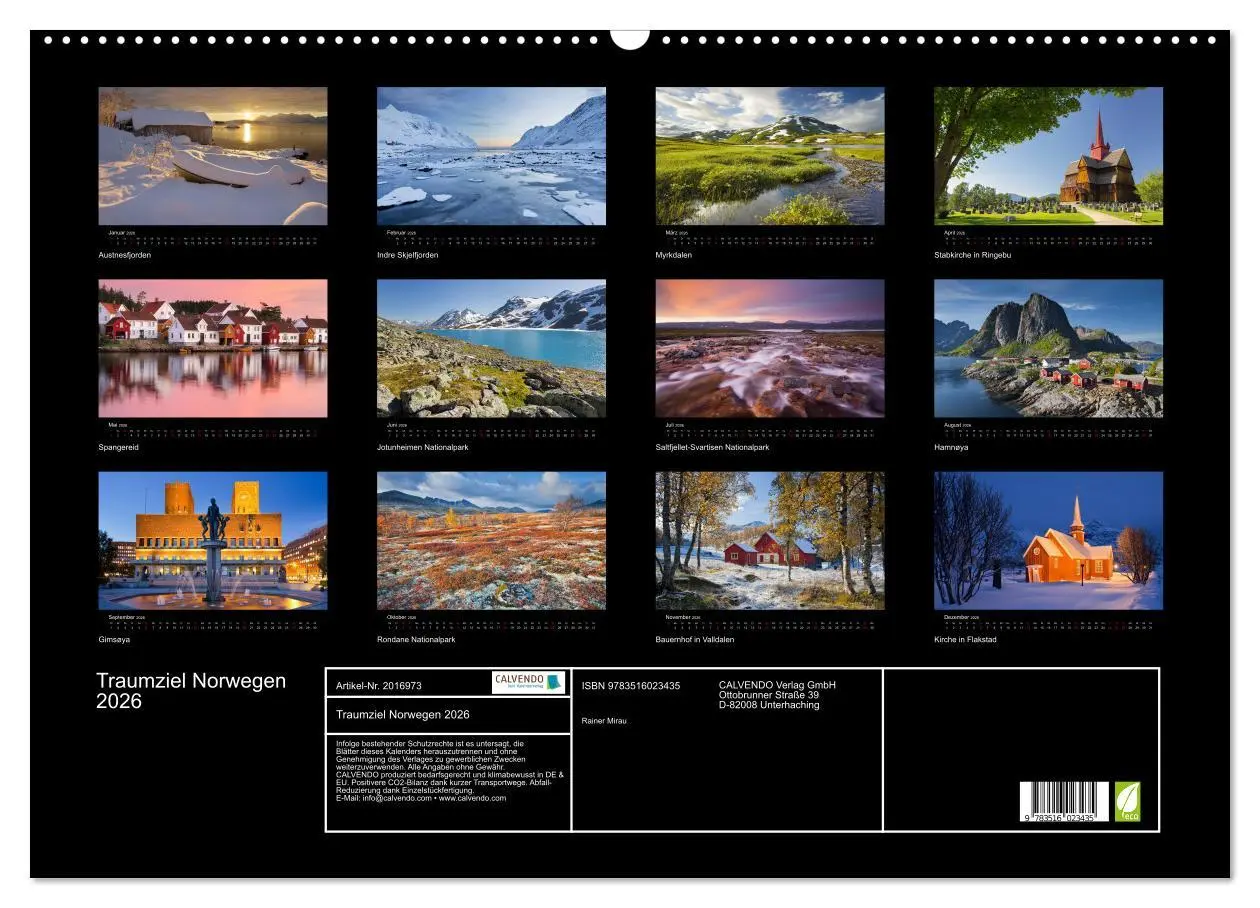1260x908 pixels.
Task: Click the CALVENDO publisher logo
Action: [520, 682]
